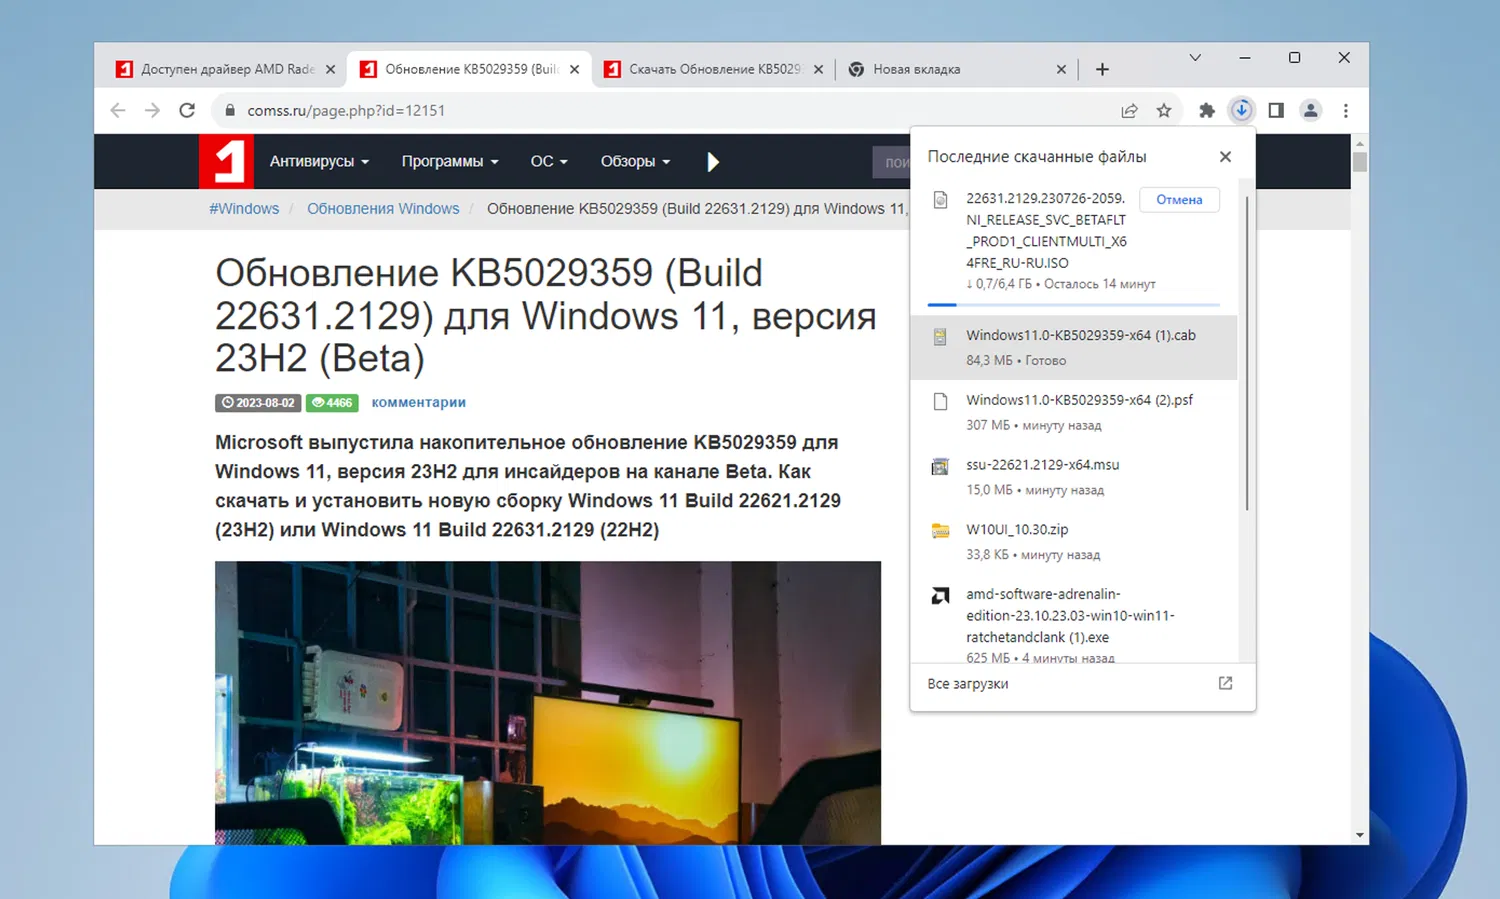Switch to 'Доступен драйвер AMD' tab

click(225, 69)
